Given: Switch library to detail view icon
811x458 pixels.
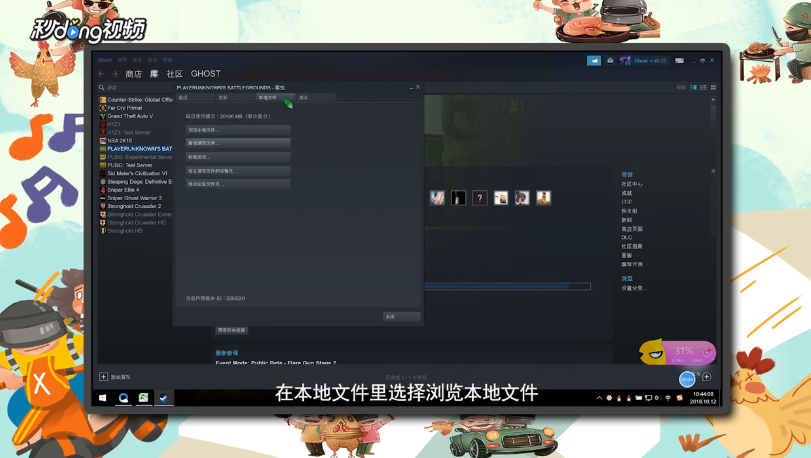Looking at the screenshot, I should [694, 87].
